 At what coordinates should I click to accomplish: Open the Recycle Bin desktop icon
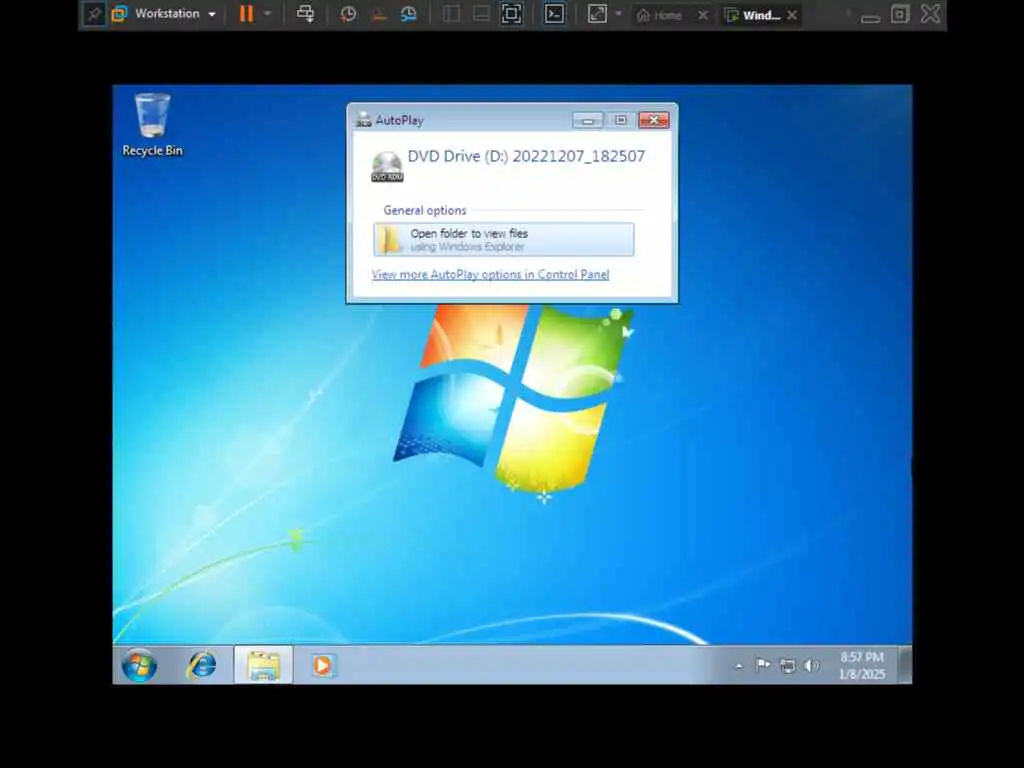tap(152, 125)
